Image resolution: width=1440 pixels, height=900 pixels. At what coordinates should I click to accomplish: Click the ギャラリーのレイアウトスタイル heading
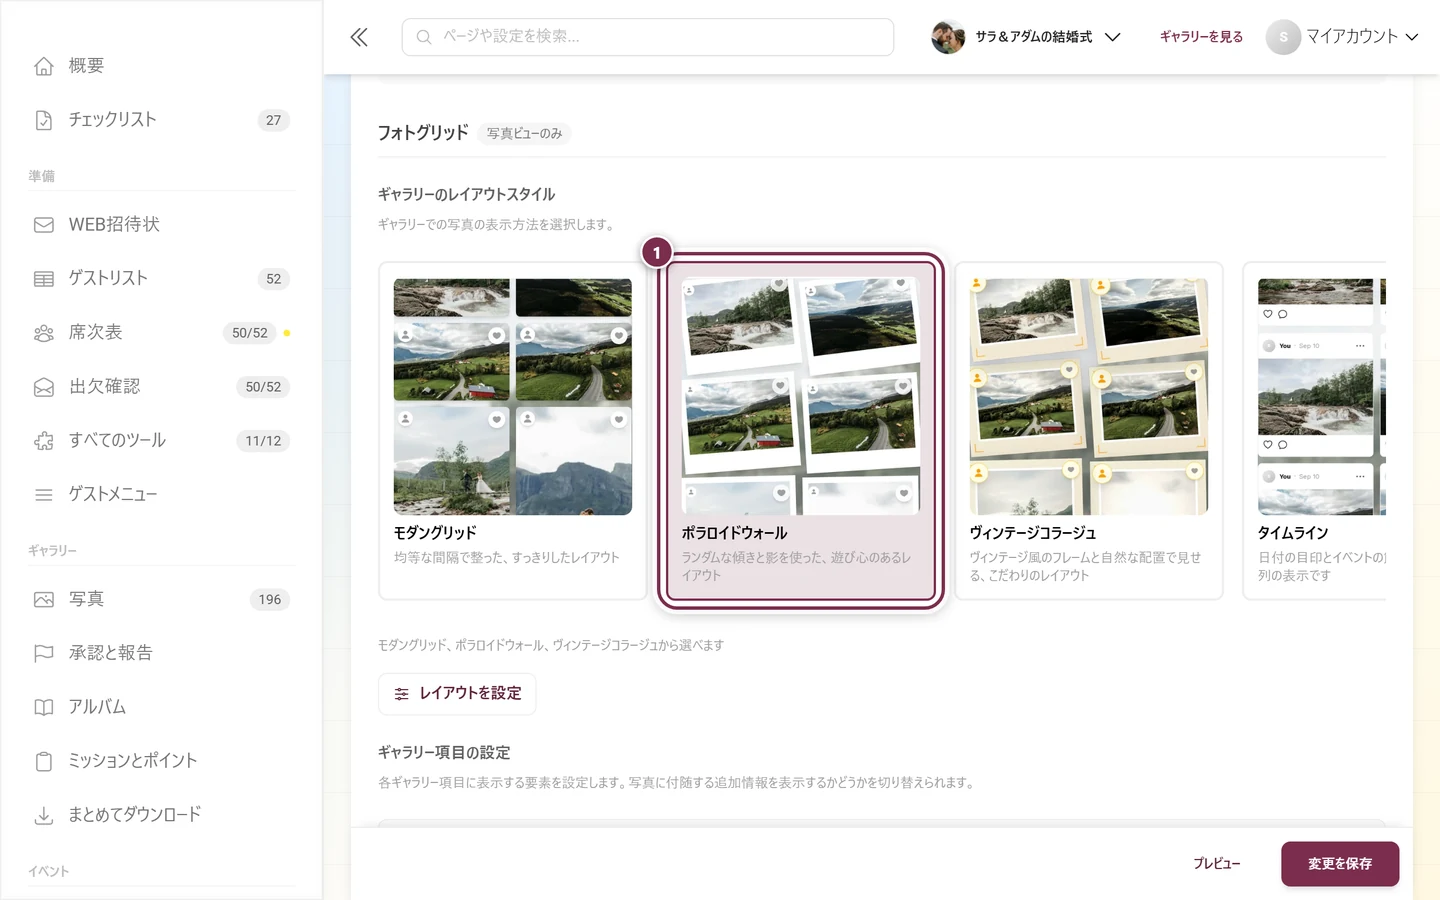[x=467, y=195]
